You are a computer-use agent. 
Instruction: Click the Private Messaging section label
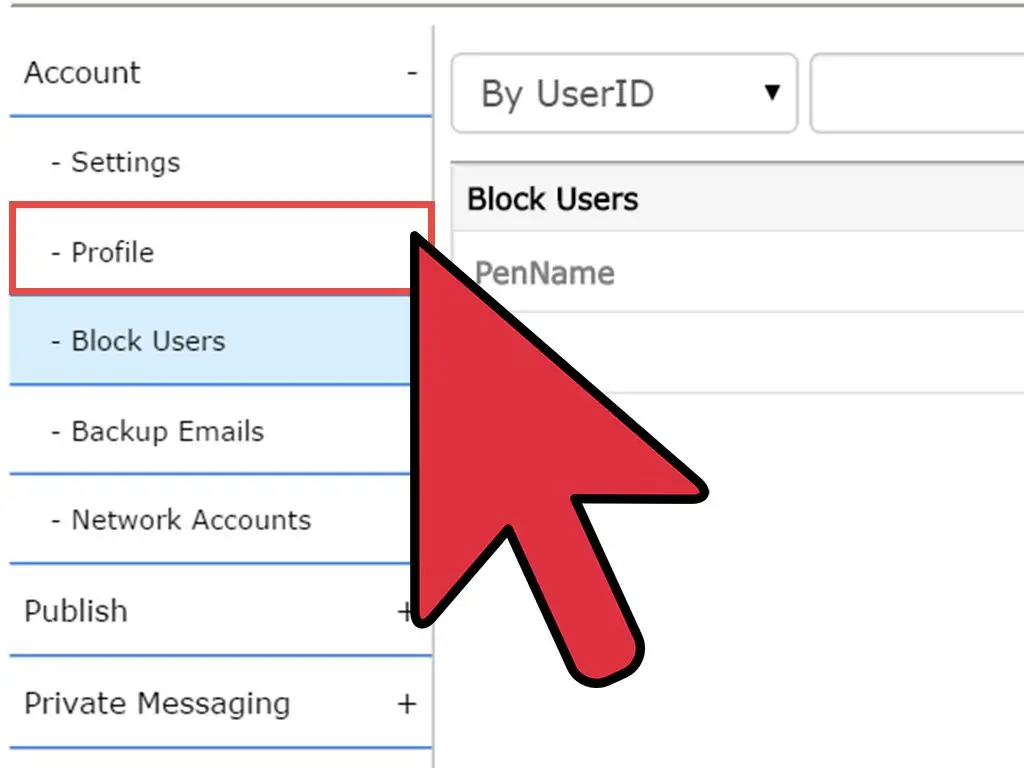pyautogui.click(x=157, y=704)
